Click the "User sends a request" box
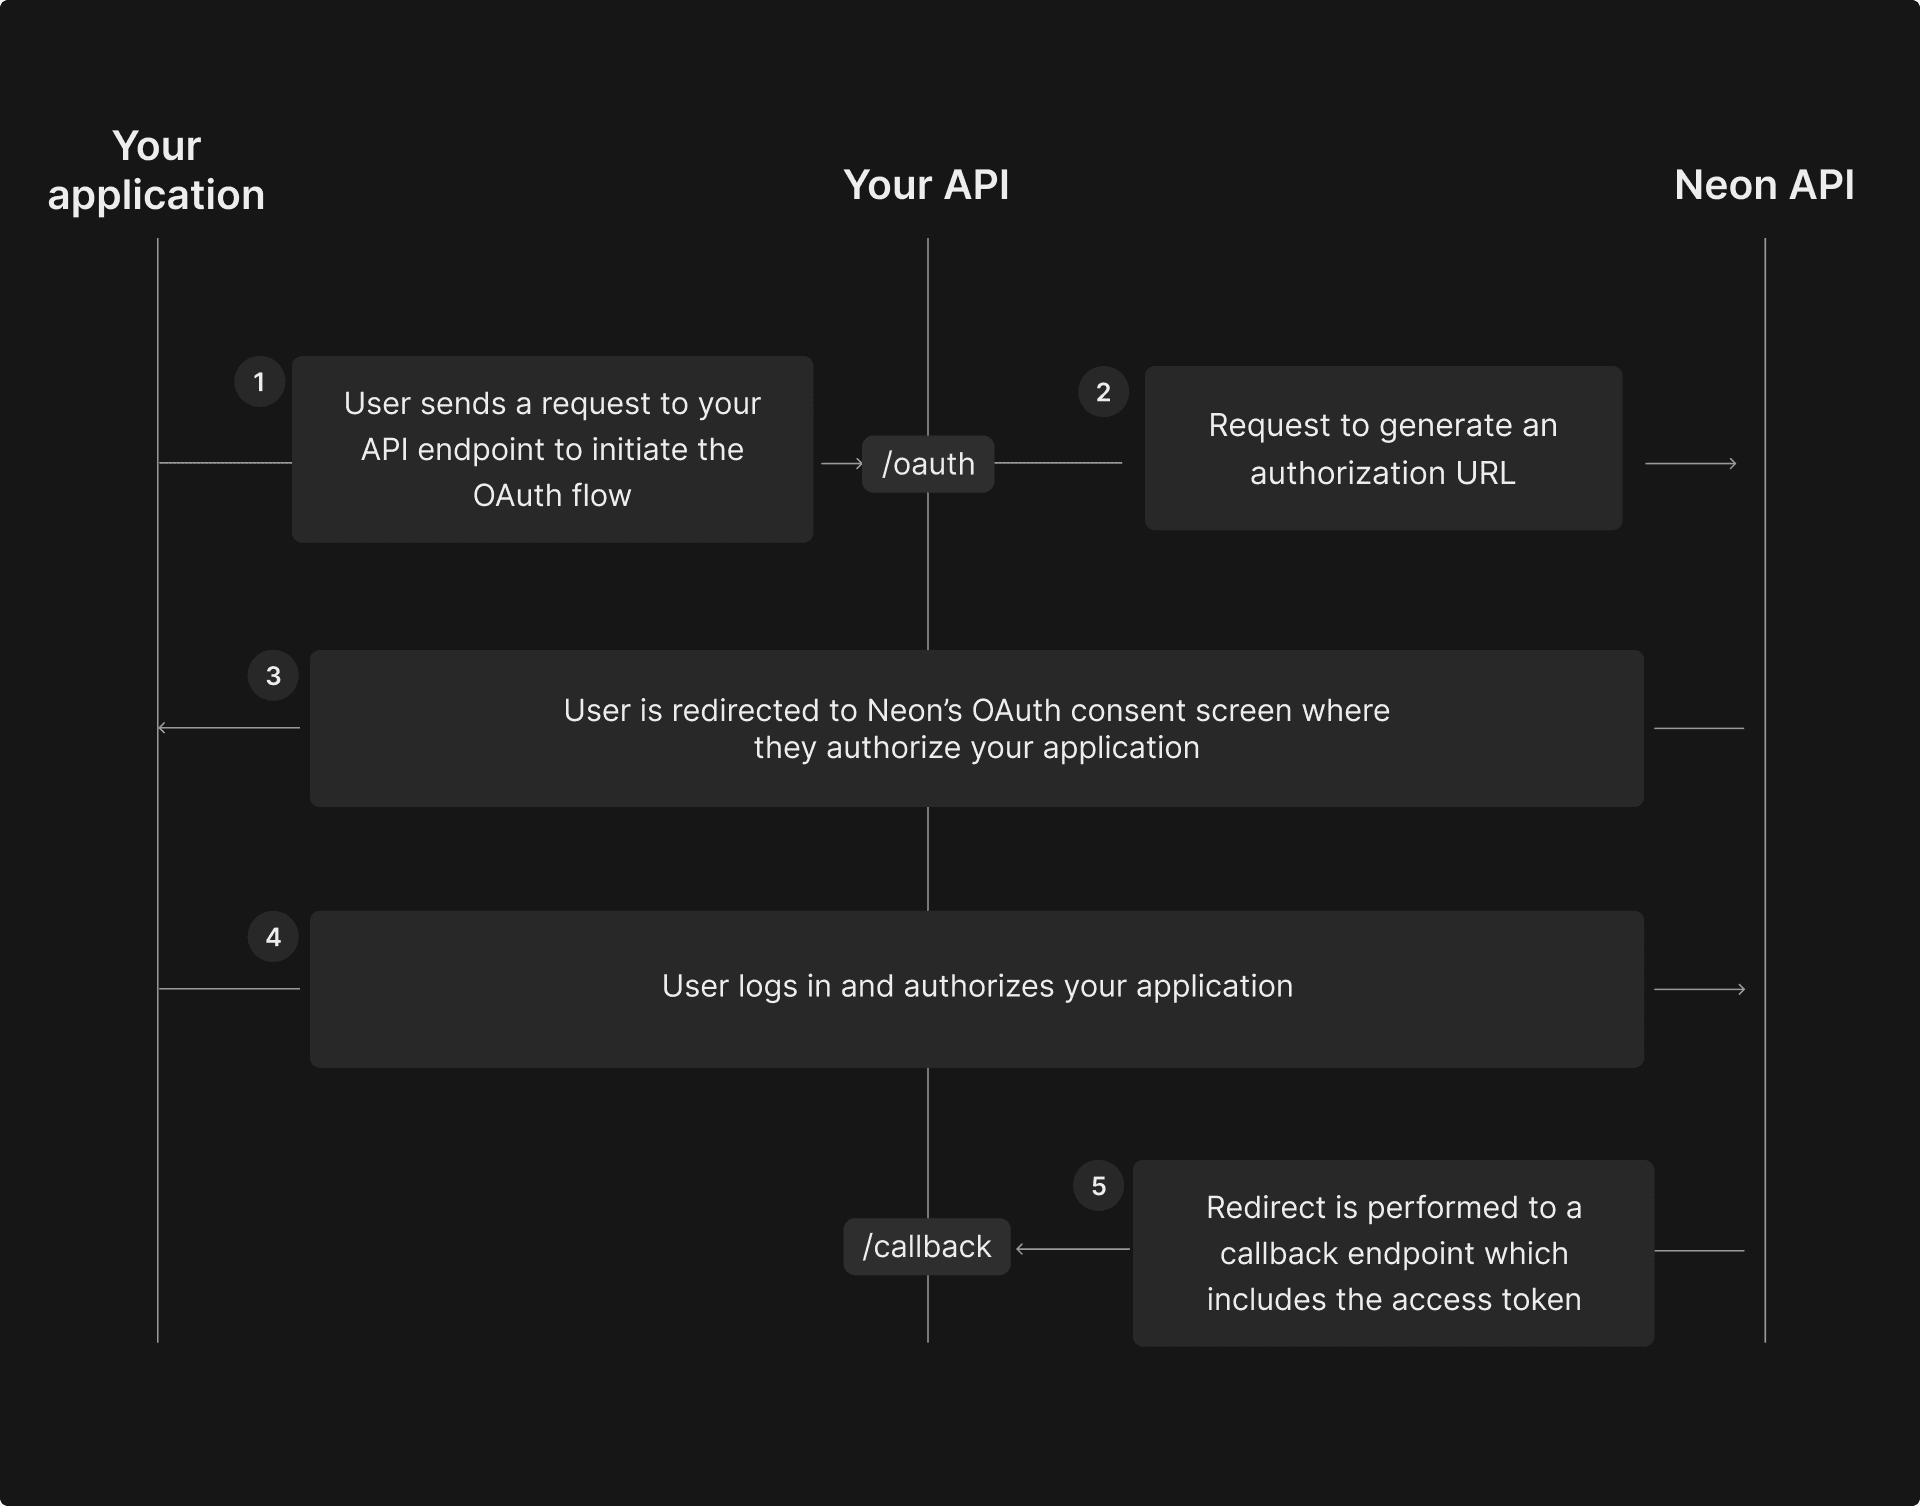Viewport: 1920px width, 1506px height. (552, 449)
